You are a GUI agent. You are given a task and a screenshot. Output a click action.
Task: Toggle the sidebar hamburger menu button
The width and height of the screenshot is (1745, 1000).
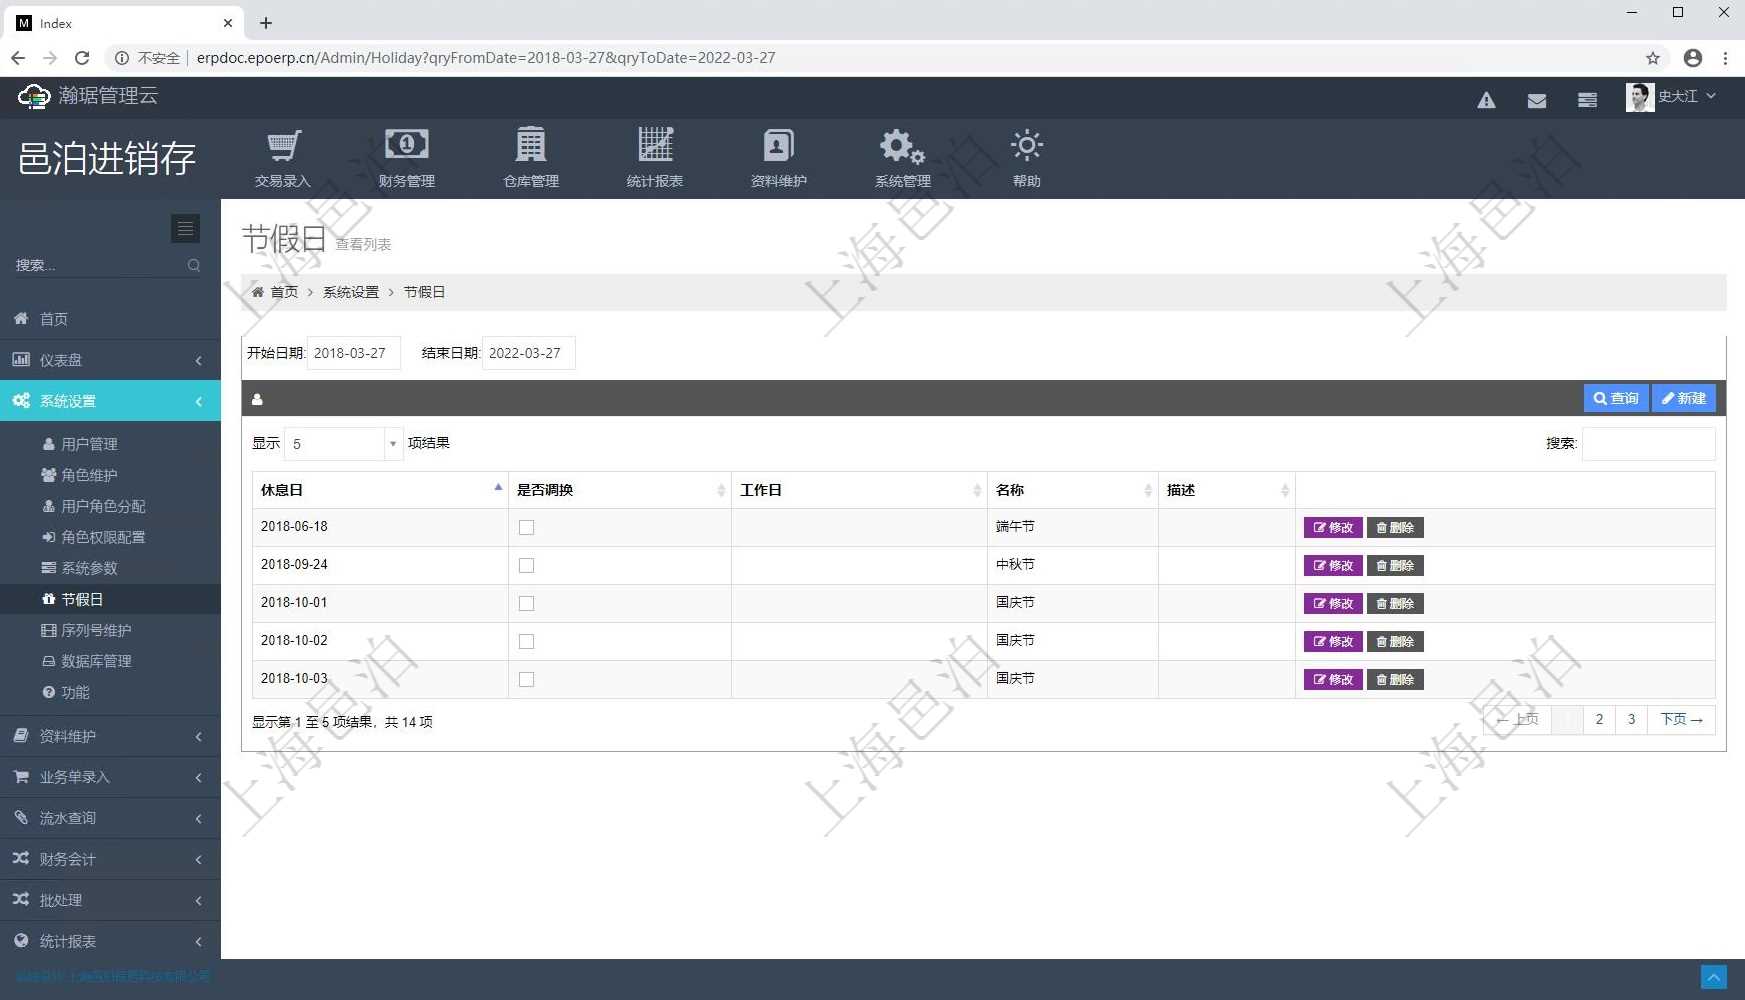point(185,229)
